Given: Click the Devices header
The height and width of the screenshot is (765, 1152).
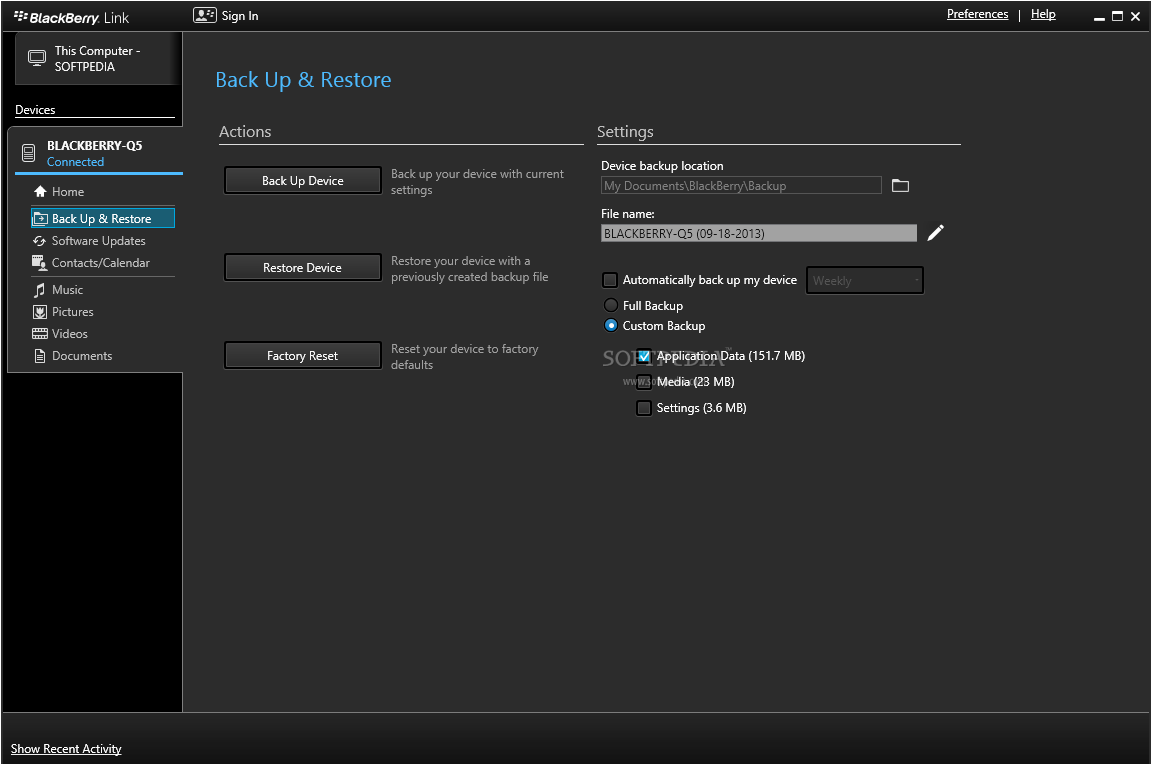Looking at the screenshot, I should (35, 109).
